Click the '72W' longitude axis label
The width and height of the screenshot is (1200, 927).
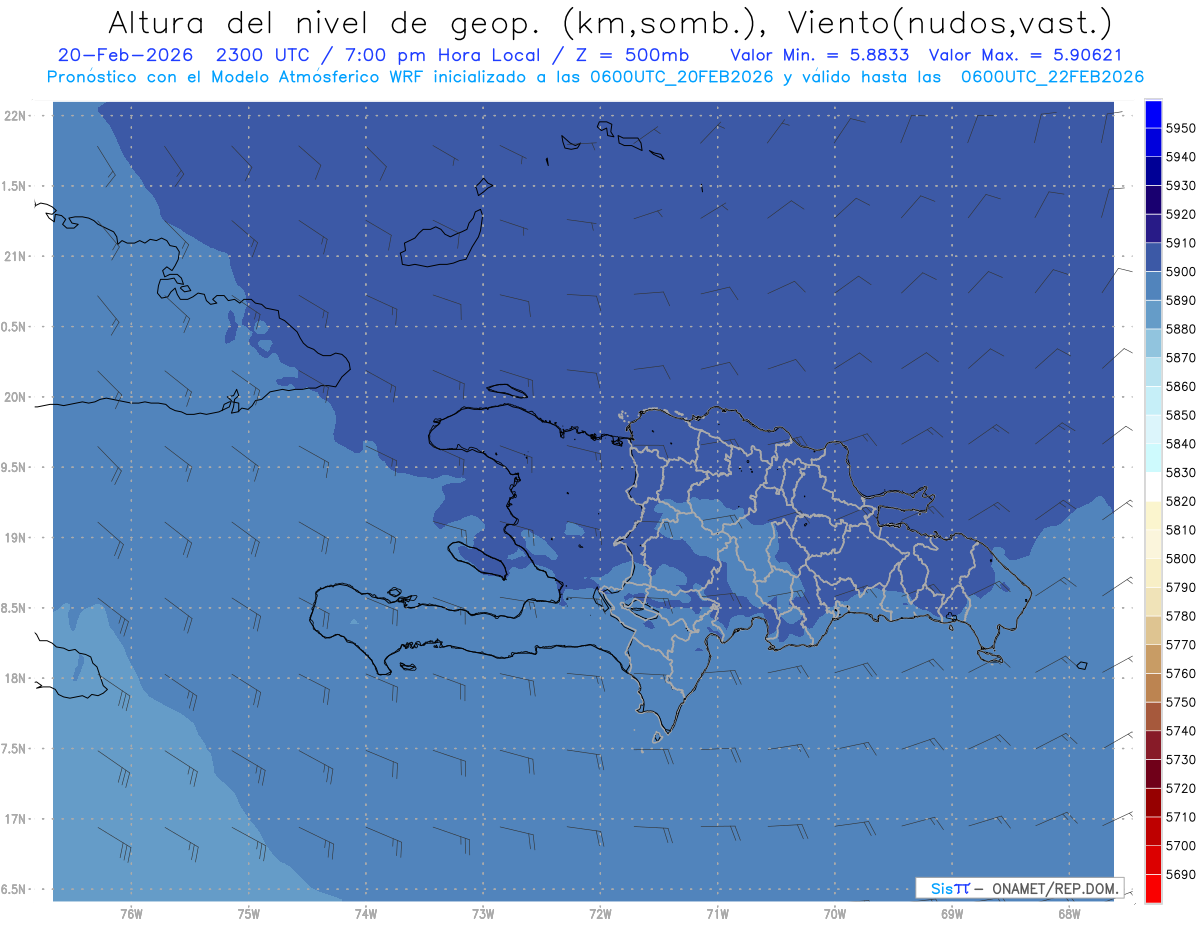pyautogui.click(x=600, y=914)
